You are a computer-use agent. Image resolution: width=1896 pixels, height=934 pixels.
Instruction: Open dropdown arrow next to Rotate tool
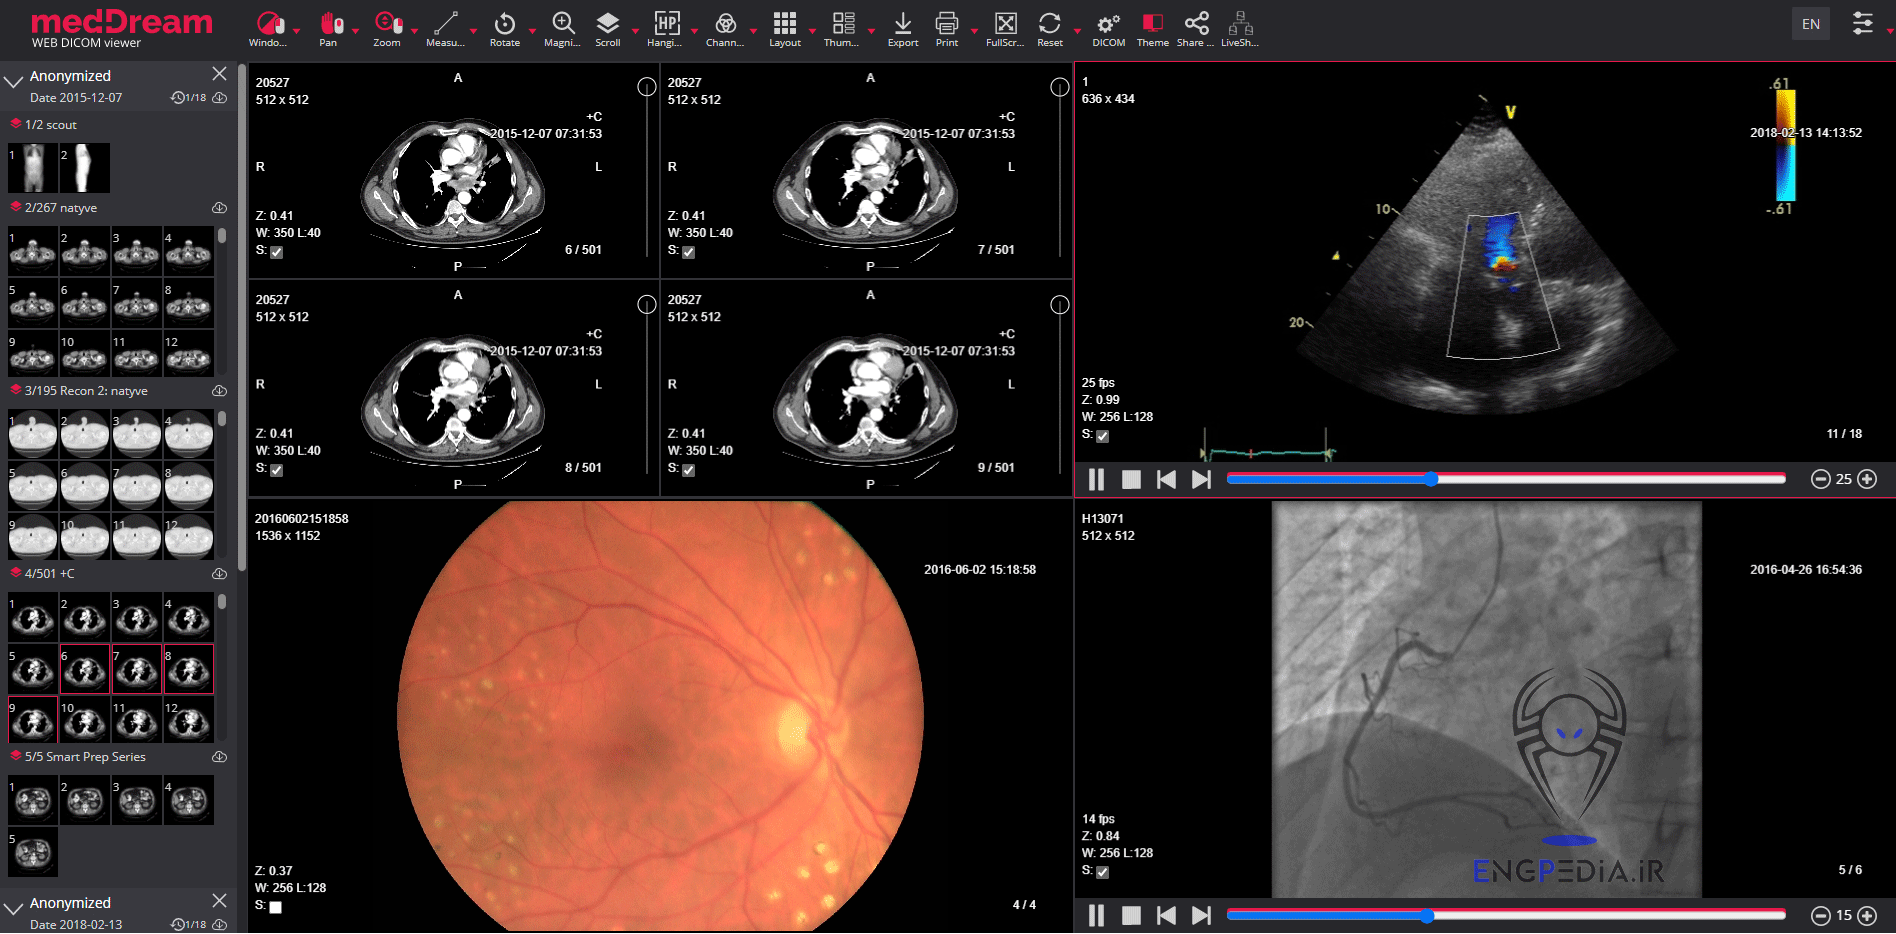tap(532, 31)
